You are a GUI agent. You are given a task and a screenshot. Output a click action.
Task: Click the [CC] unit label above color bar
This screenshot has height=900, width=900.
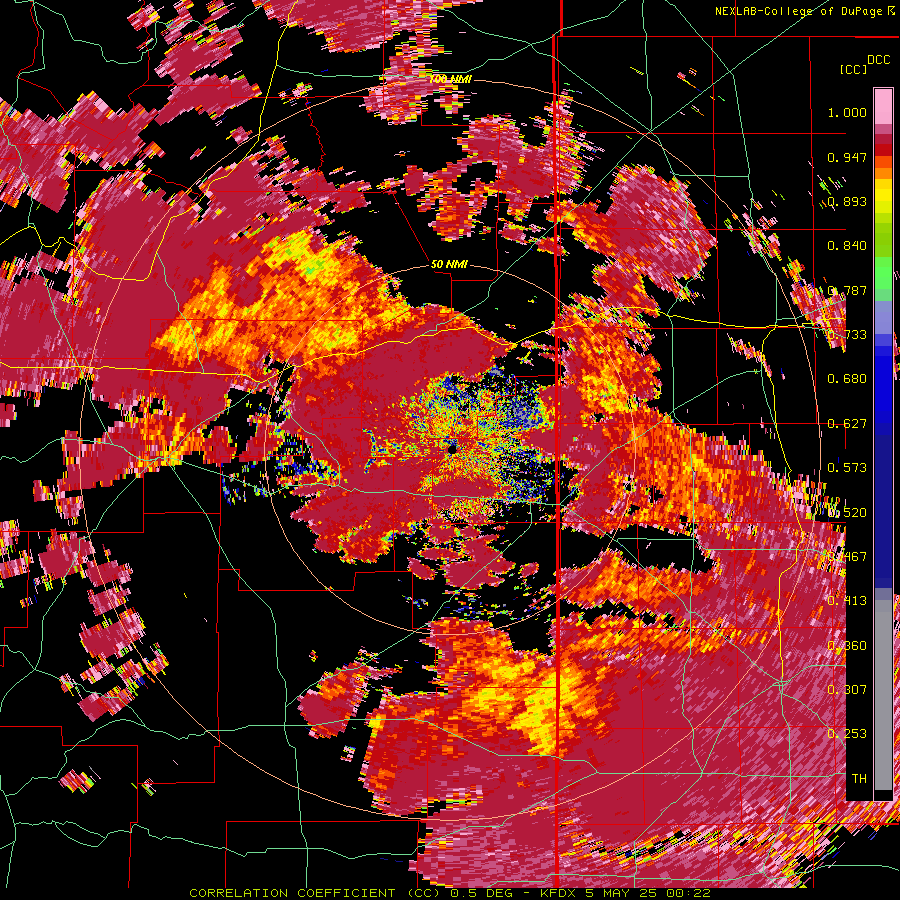click(x=853, y=69)
